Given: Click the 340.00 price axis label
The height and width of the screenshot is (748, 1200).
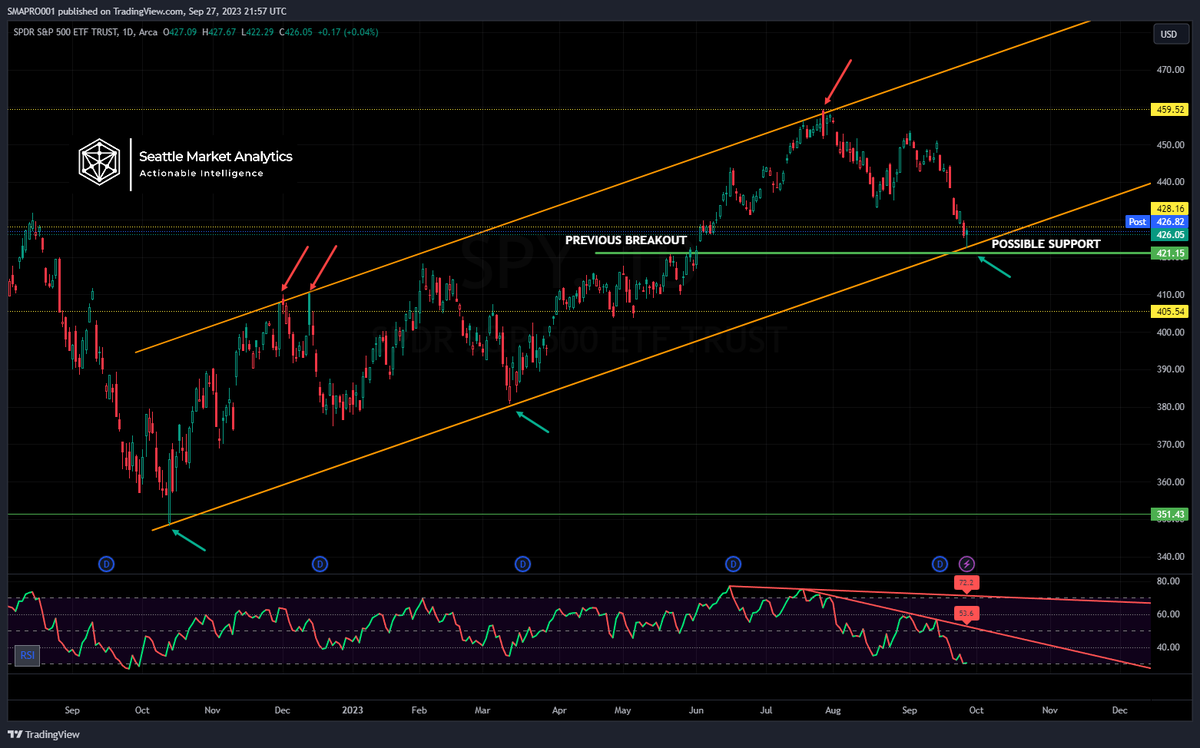Looking at the screenshot, I should click(x=1170, y=557).
